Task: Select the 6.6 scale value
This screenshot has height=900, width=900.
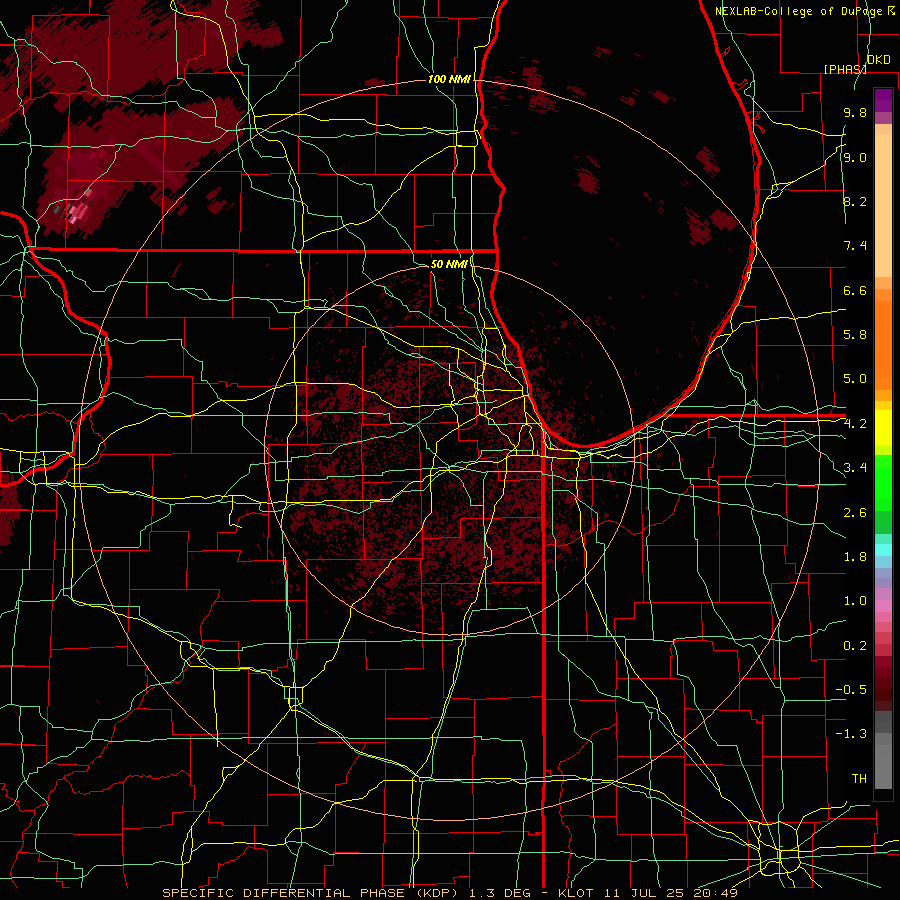Action: (x=855, y=290)
